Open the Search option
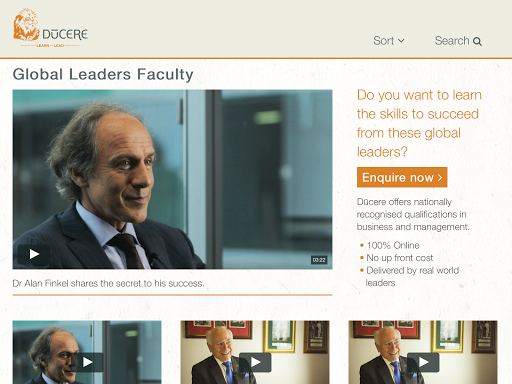 point(458,41)
